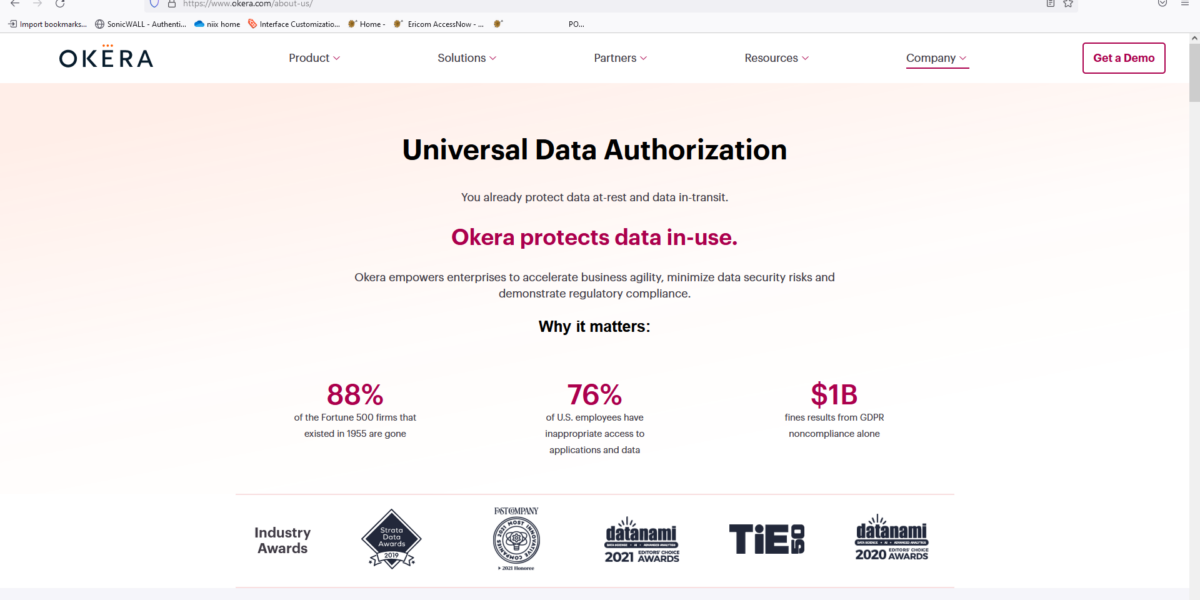Click the Strata Data Awards 2019 badge
The height and width of the screenshot is (600, 1200).
click(x=391, y=538)
